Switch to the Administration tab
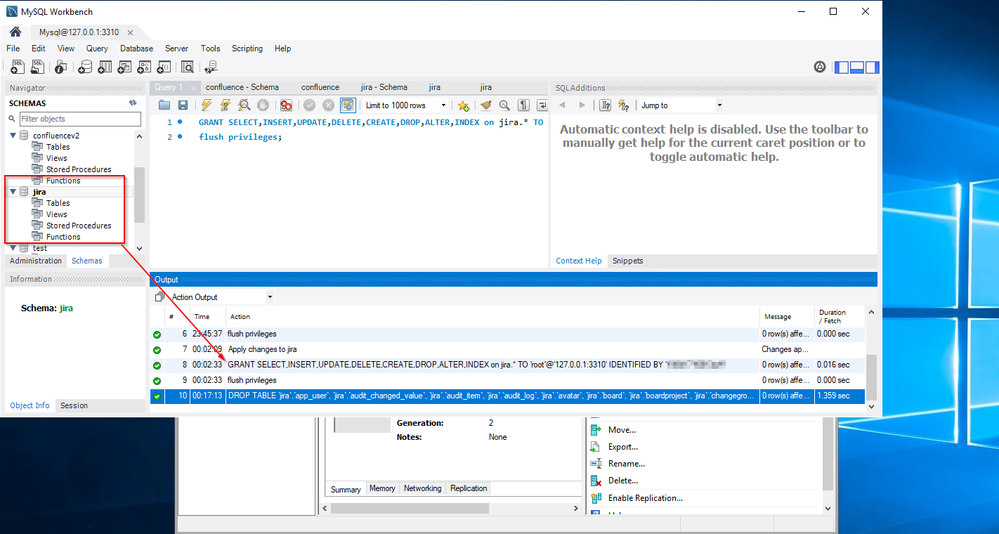The height and width of the screenshot is (534, 999). pyautogui.click(x=36, y=261)
